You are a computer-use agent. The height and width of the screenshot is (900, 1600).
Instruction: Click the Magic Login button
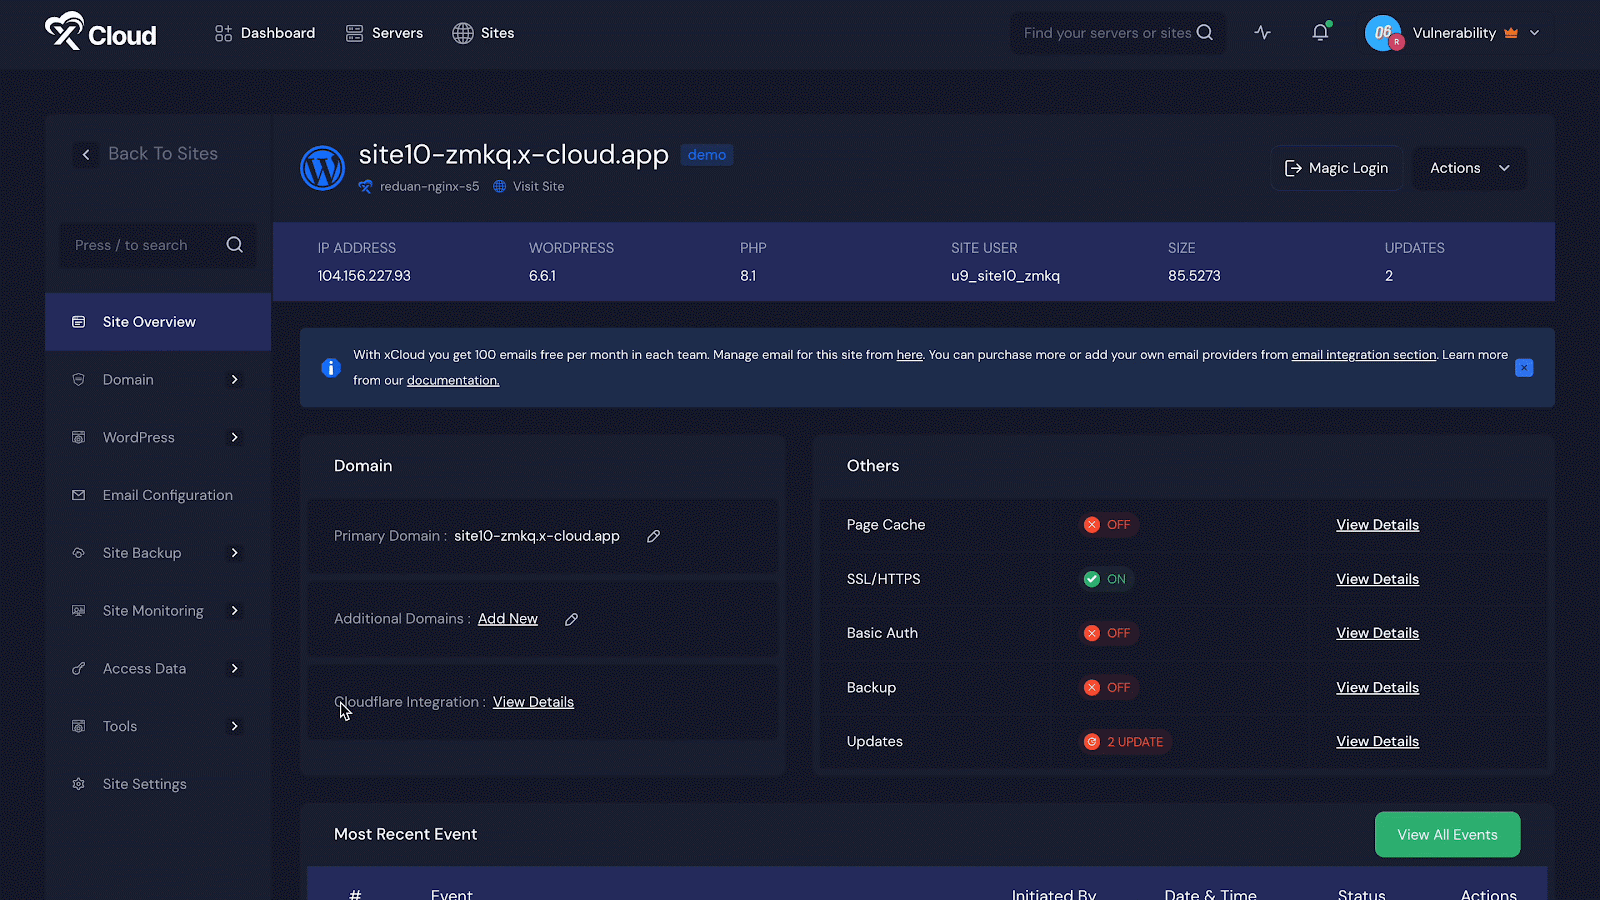pyautogui.click(x=1336, y=168)
